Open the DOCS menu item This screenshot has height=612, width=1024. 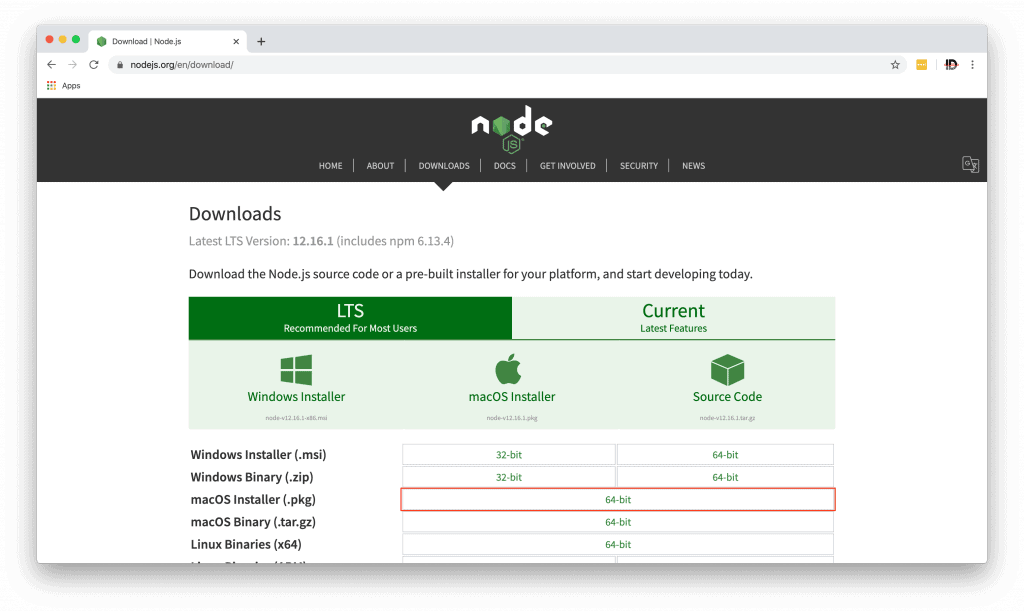505,166
